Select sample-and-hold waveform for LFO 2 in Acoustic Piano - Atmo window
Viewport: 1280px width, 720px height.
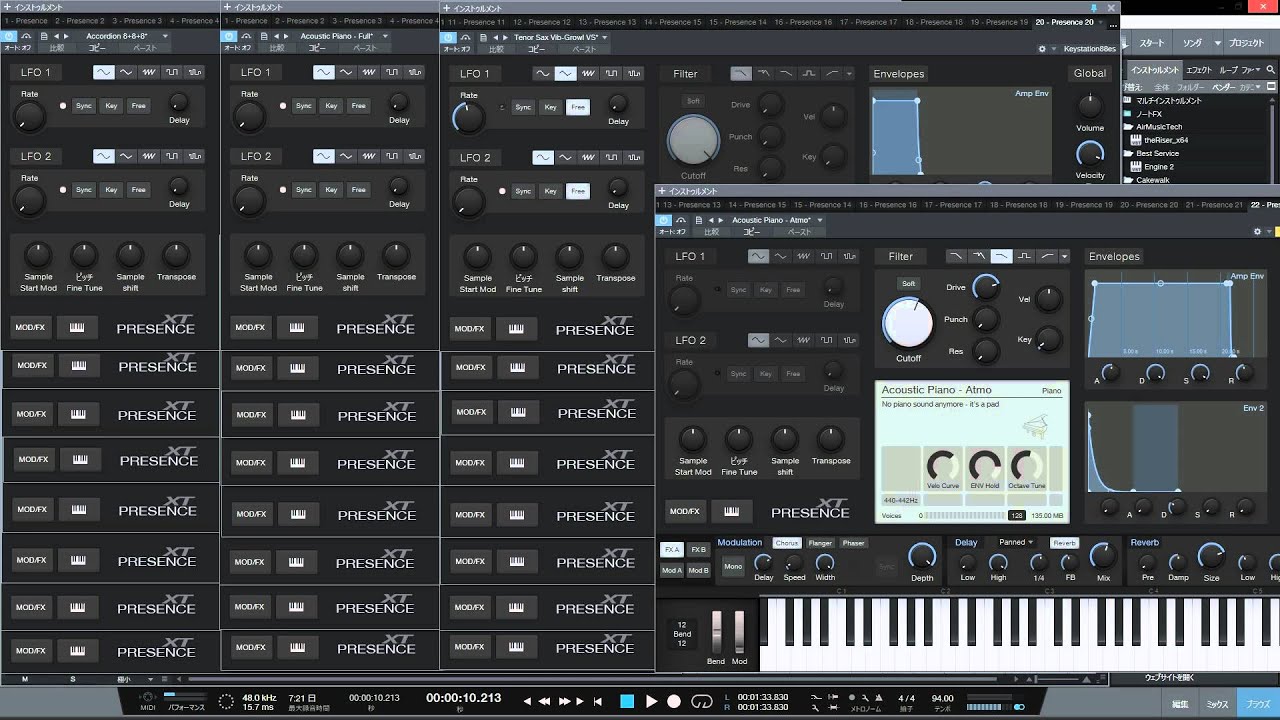(850, 341)
